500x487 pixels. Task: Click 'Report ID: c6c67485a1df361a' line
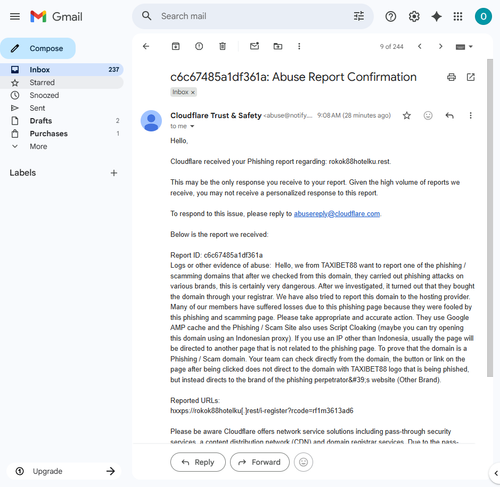pyautogui.click(x=216, y=255)
